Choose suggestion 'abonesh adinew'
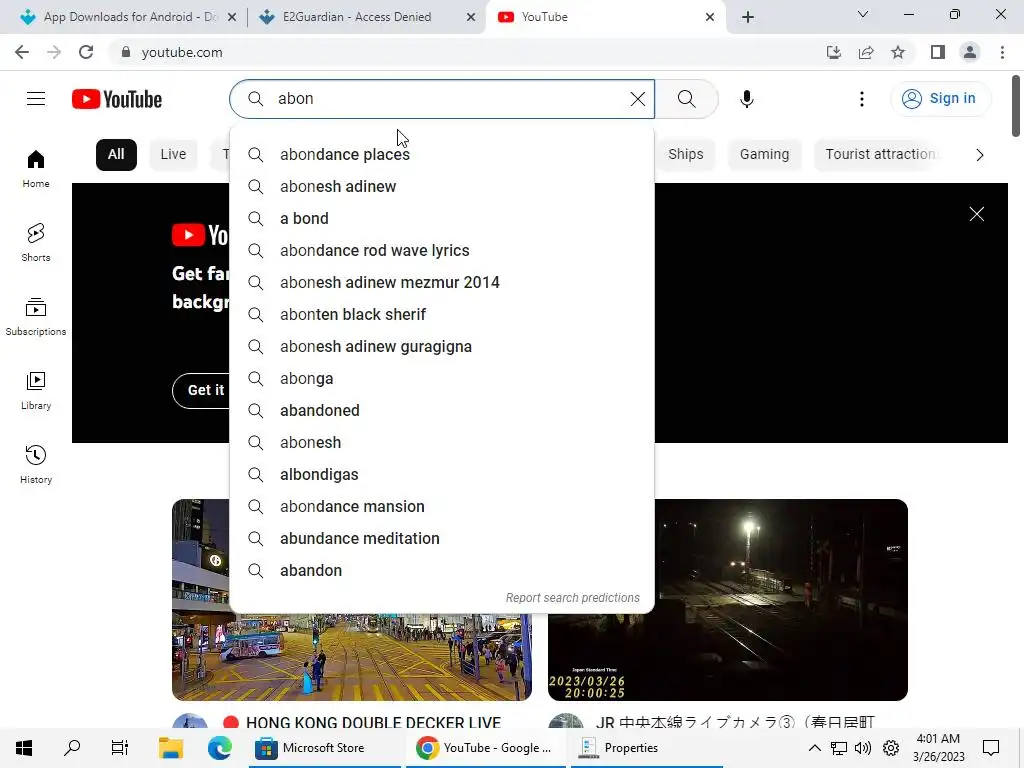 tap(442, 186)
